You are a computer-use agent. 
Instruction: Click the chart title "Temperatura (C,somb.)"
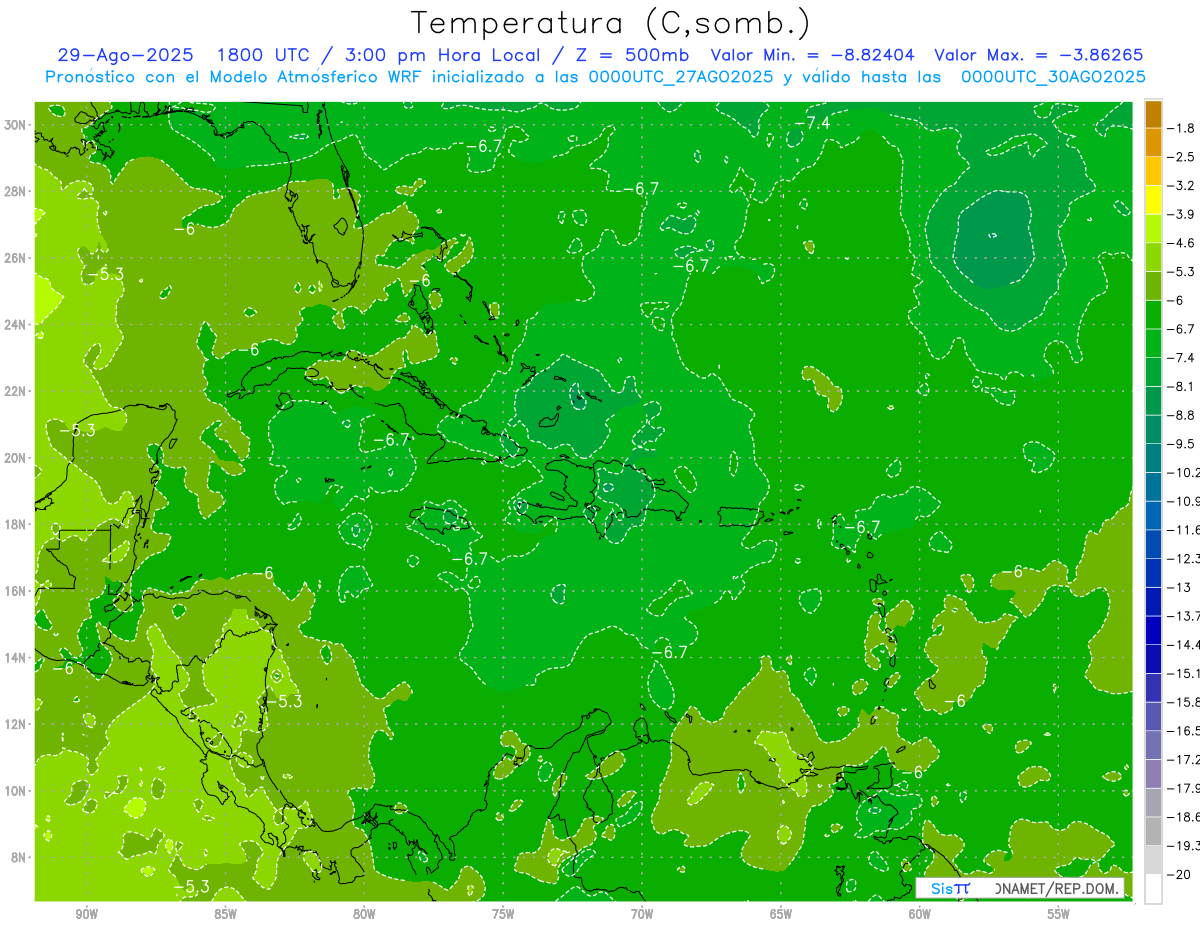tap(610, 23)
